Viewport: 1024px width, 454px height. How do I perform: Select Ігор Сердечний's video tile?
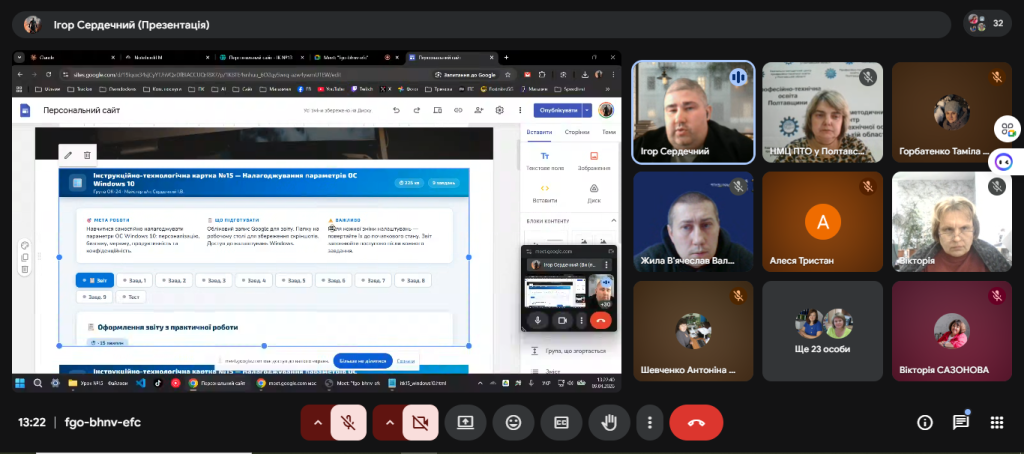[691, 113]
